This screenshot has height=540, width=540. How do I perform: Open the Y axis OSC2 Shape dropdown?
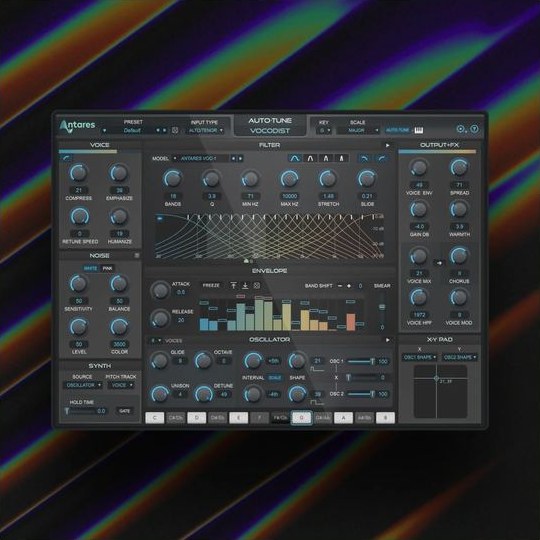click(x=460, y=357)
